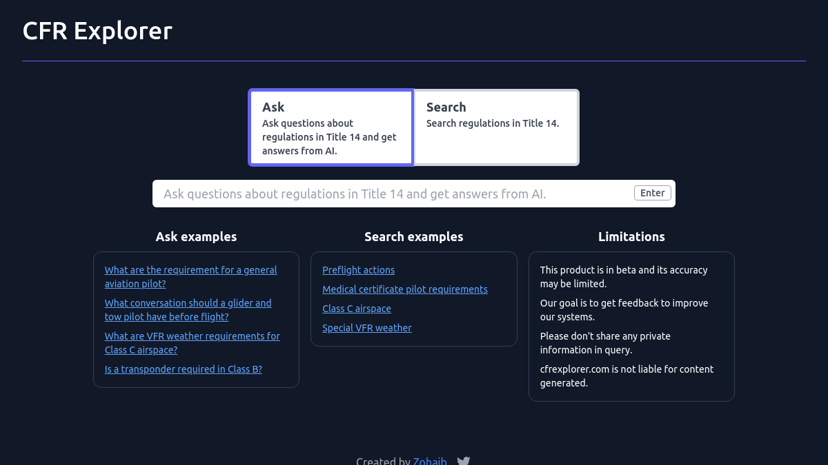Open 'Is a transponder required in Class B?' example

(x=183, y=369)
